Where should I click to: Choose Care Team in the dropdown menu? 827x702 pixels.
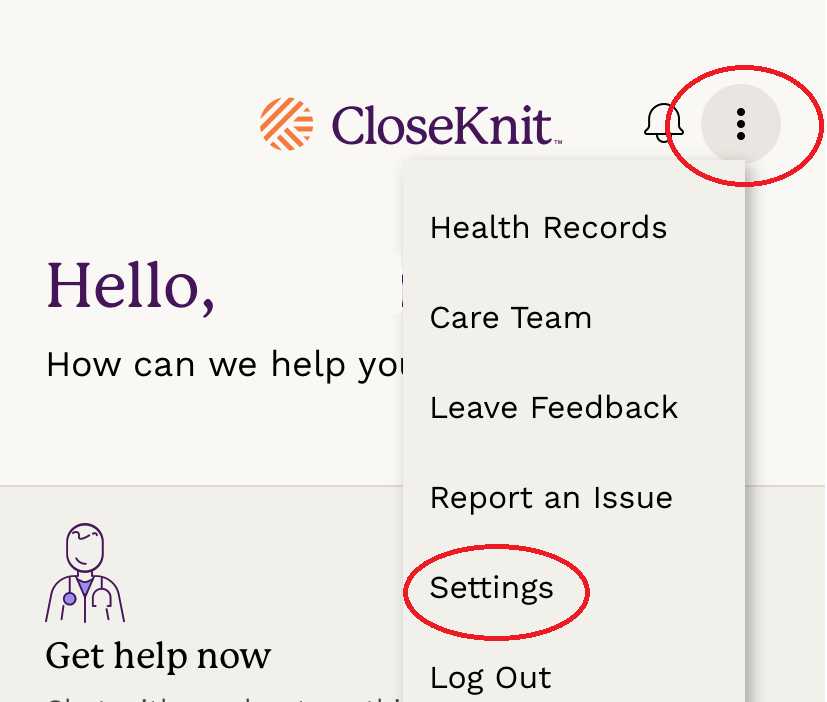point(511,318)
